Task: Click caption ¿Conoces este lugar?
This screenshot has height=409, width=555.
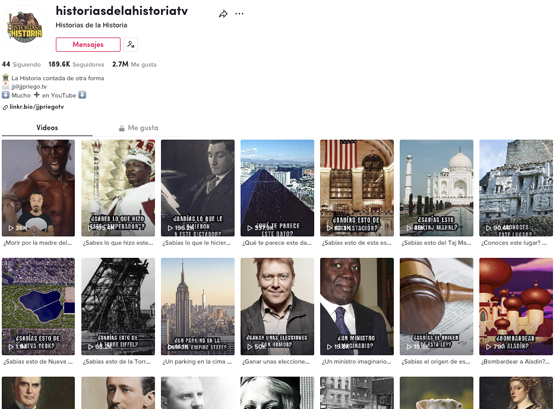Action: (514, 243)
